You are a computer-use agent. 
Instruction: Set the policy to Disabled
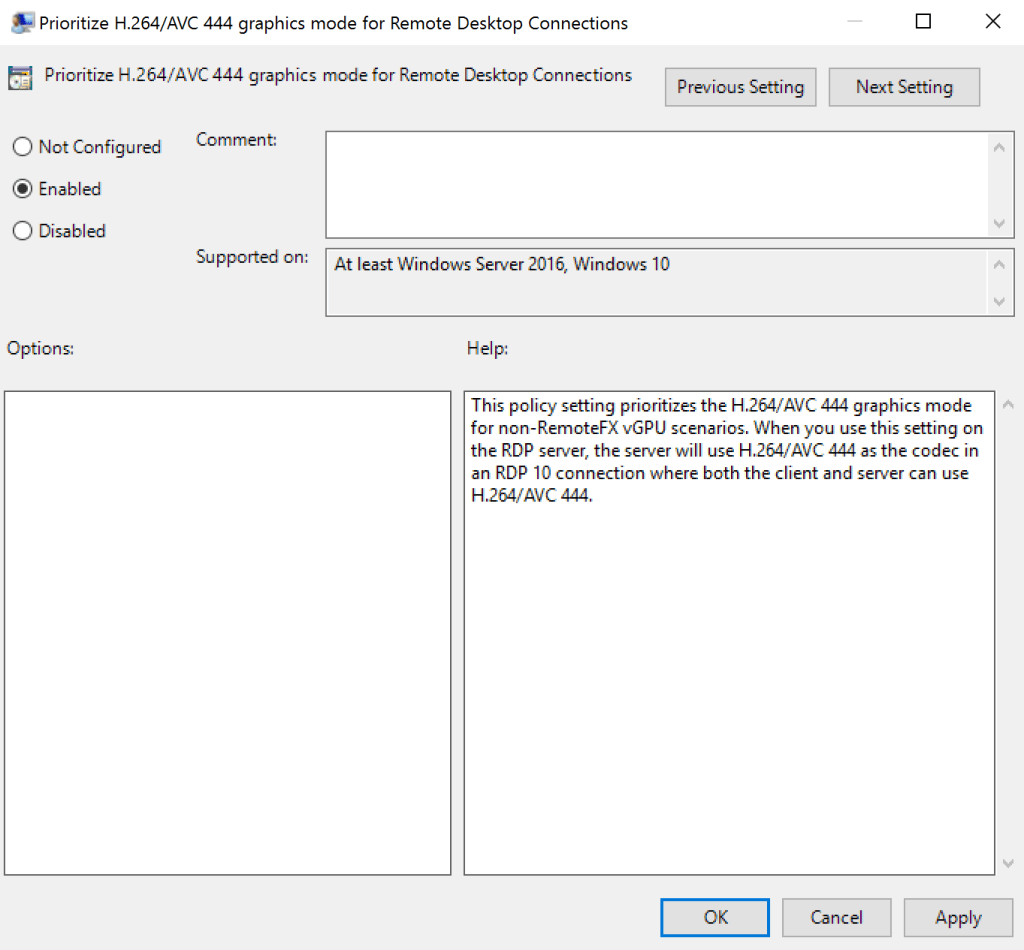[22, 231]
